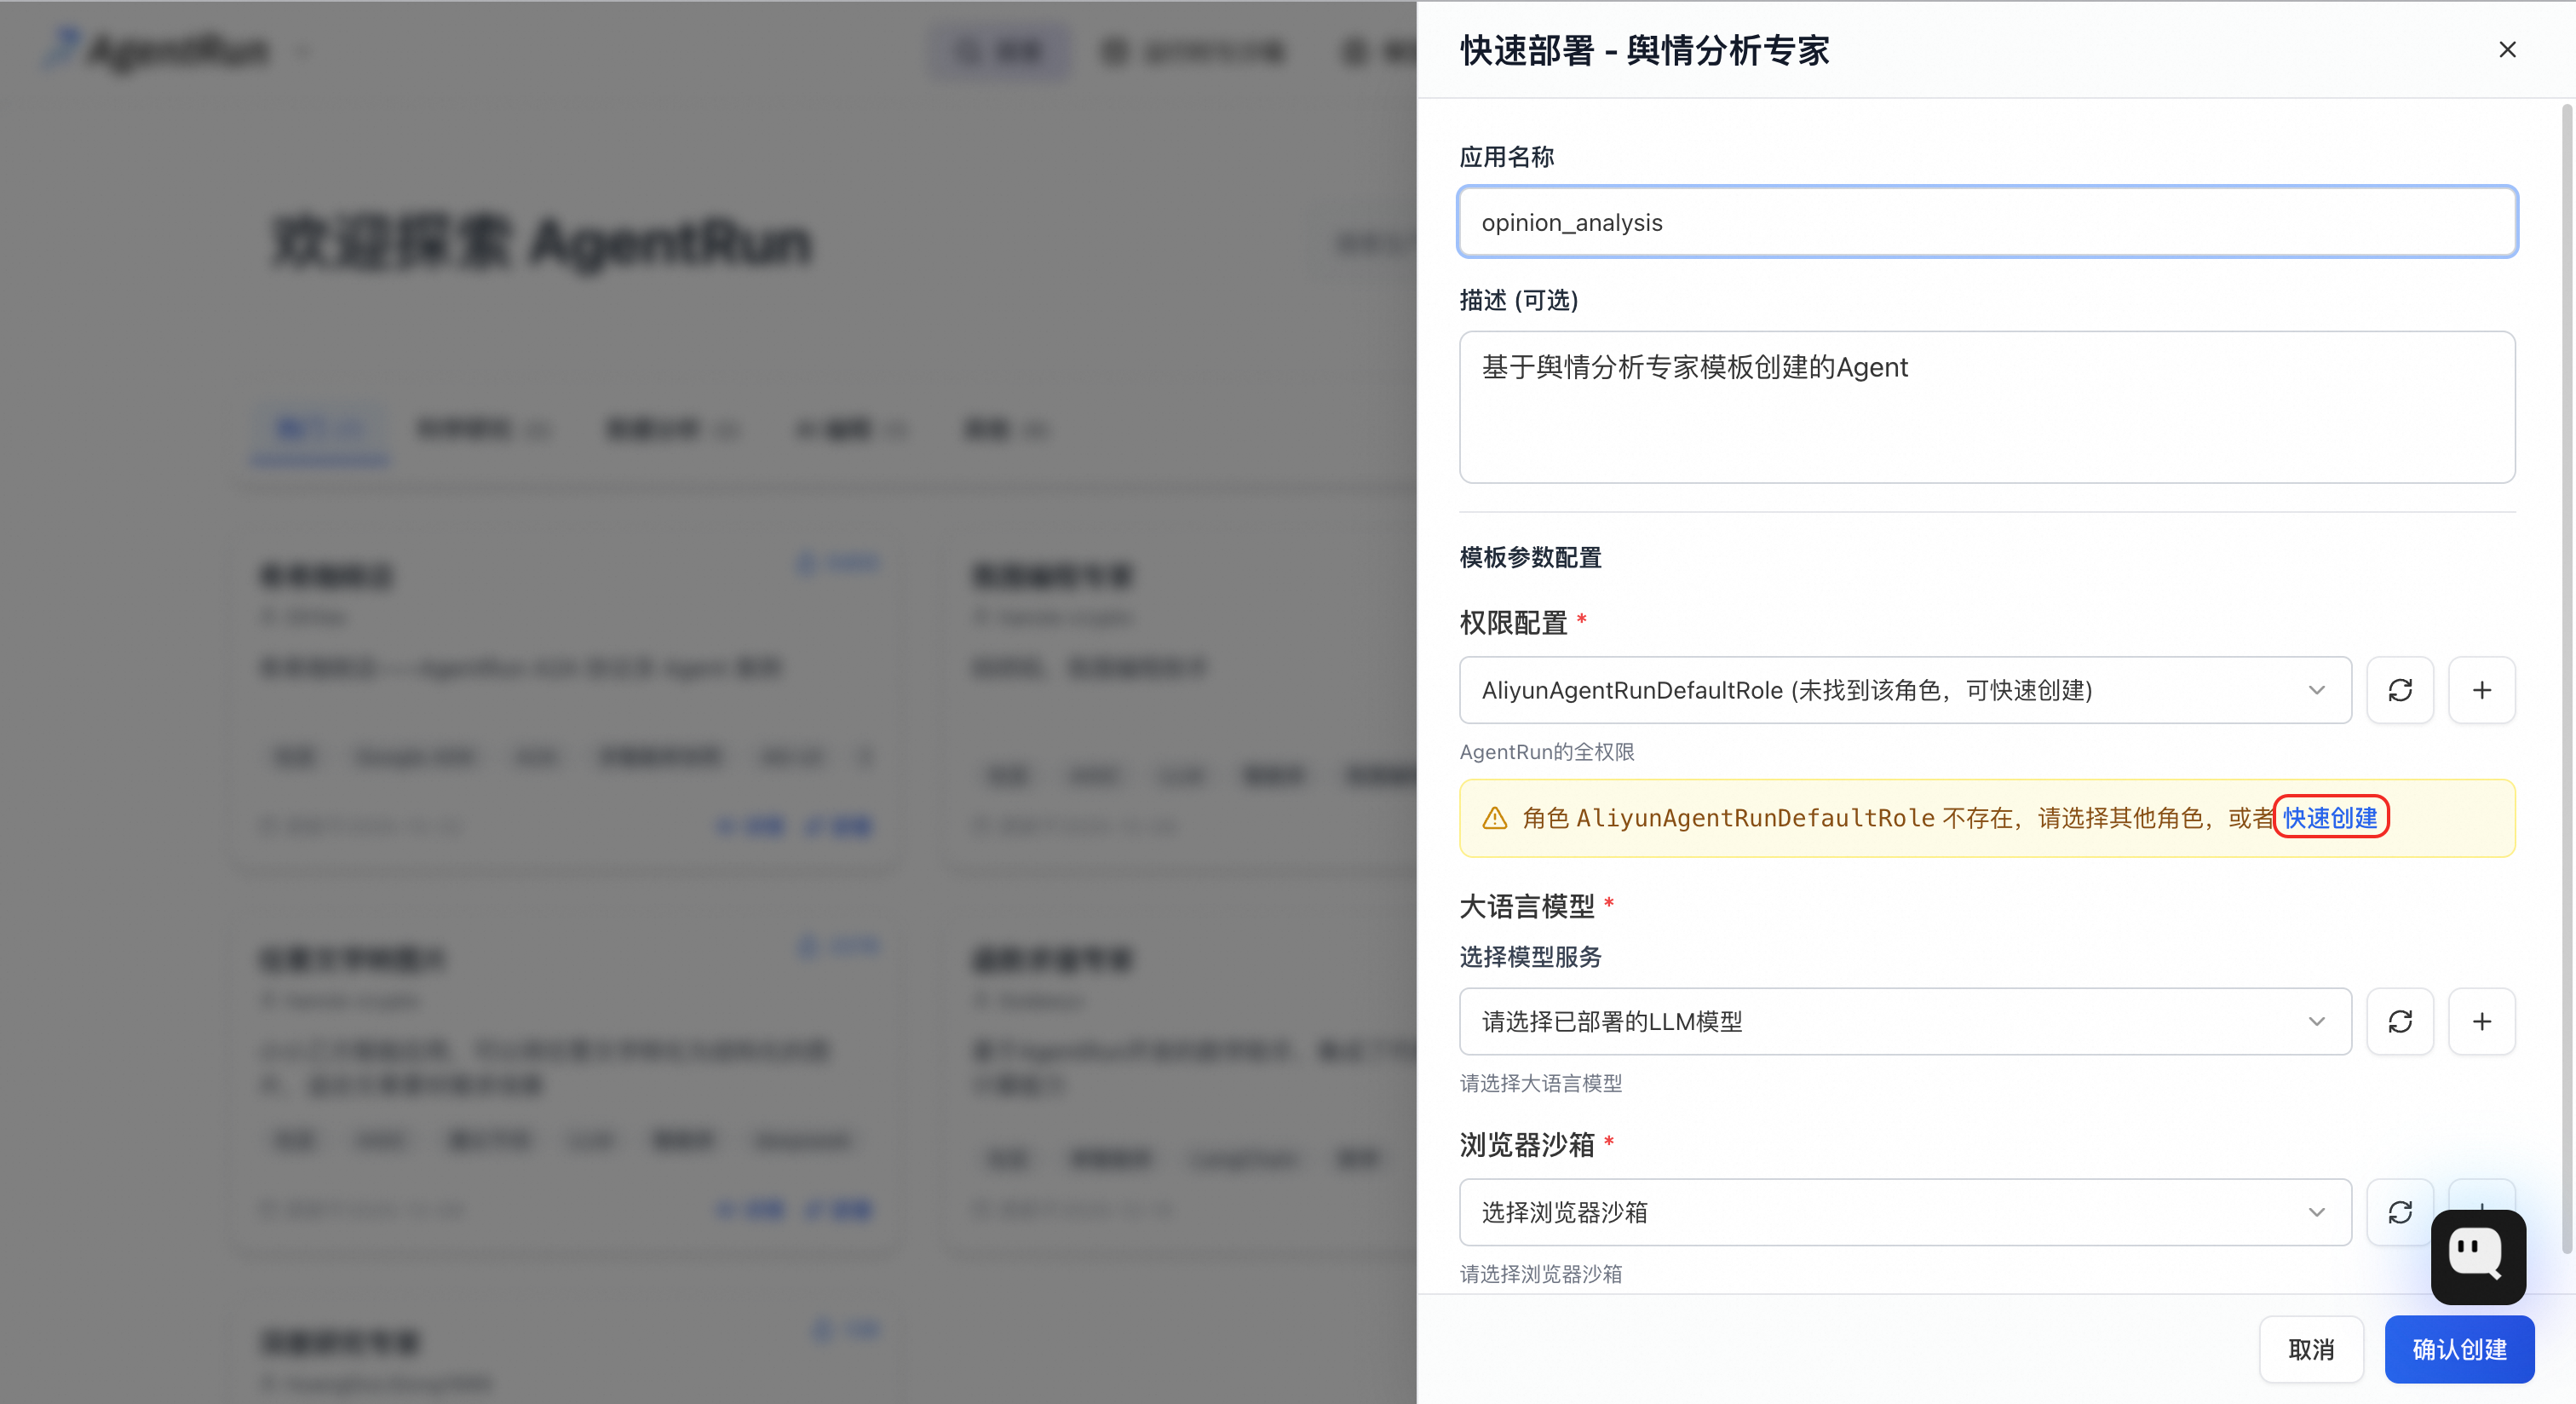Open the 选择浏览器沙箱 dropdown
Image resolution: width=2576 pixels, height=1404 pixels.
click(x=1905, y=1212)
